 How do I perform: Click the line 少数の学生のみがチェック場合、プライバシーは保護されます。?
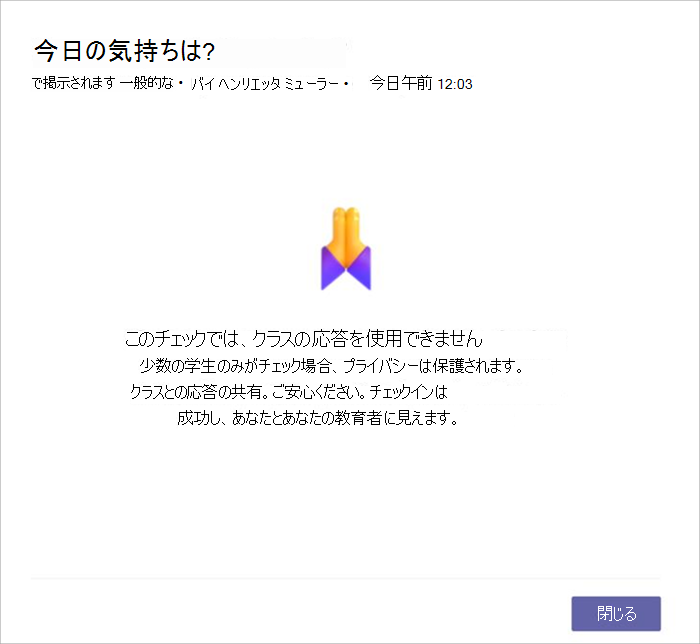pyautogui.click(x=331, y=366)
